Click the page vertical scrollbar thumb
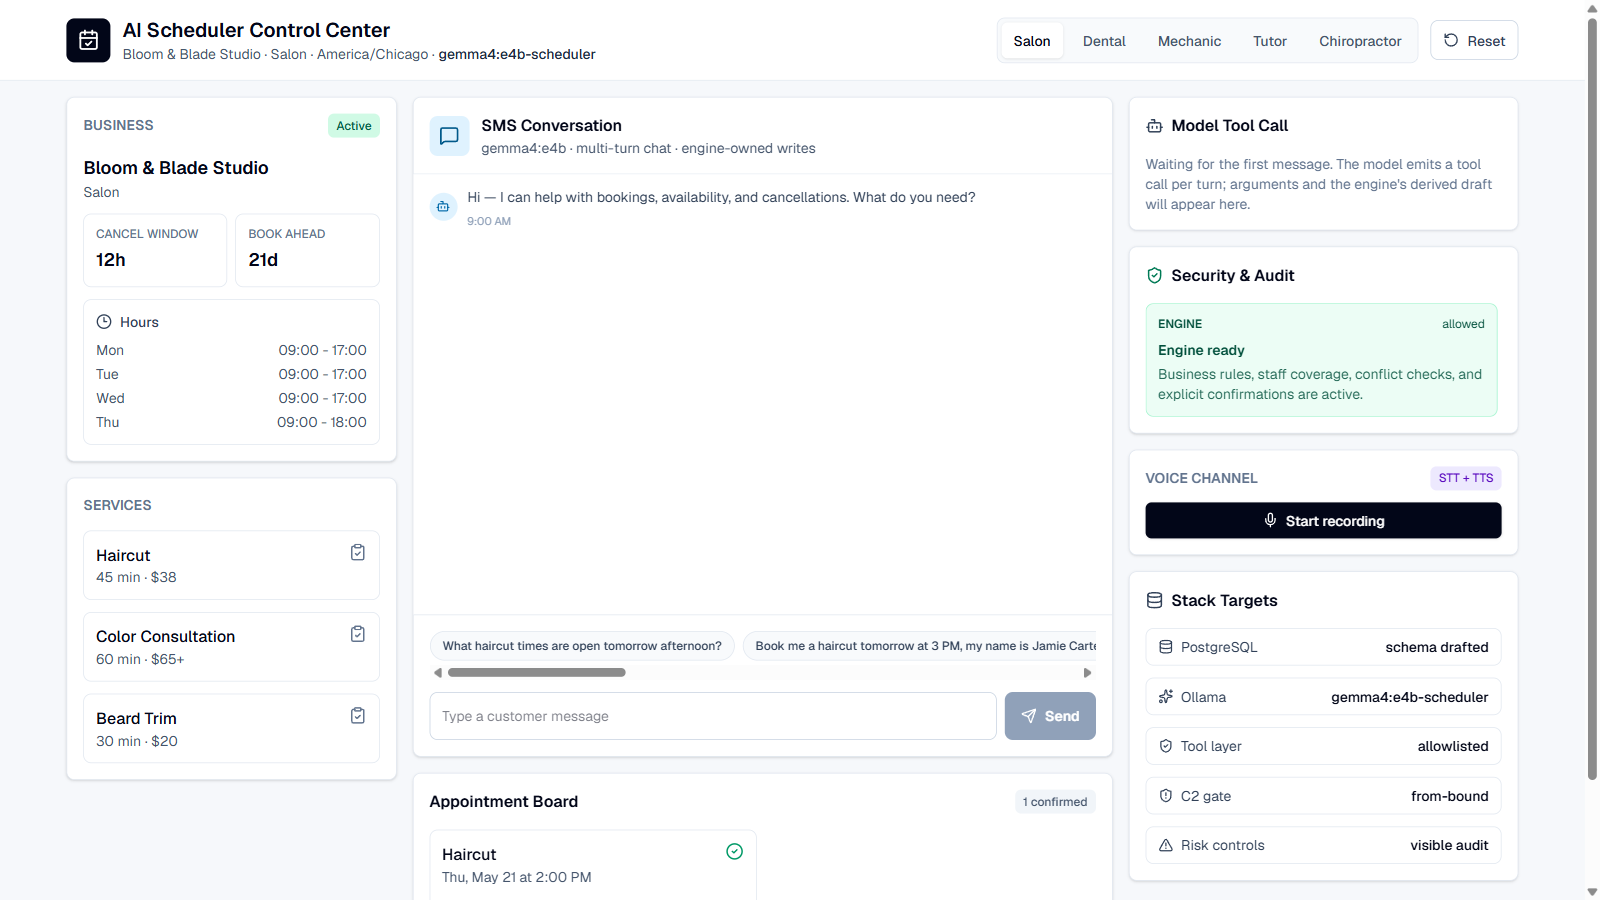This screenshot has height=900, width=1600. (1592, 398)
